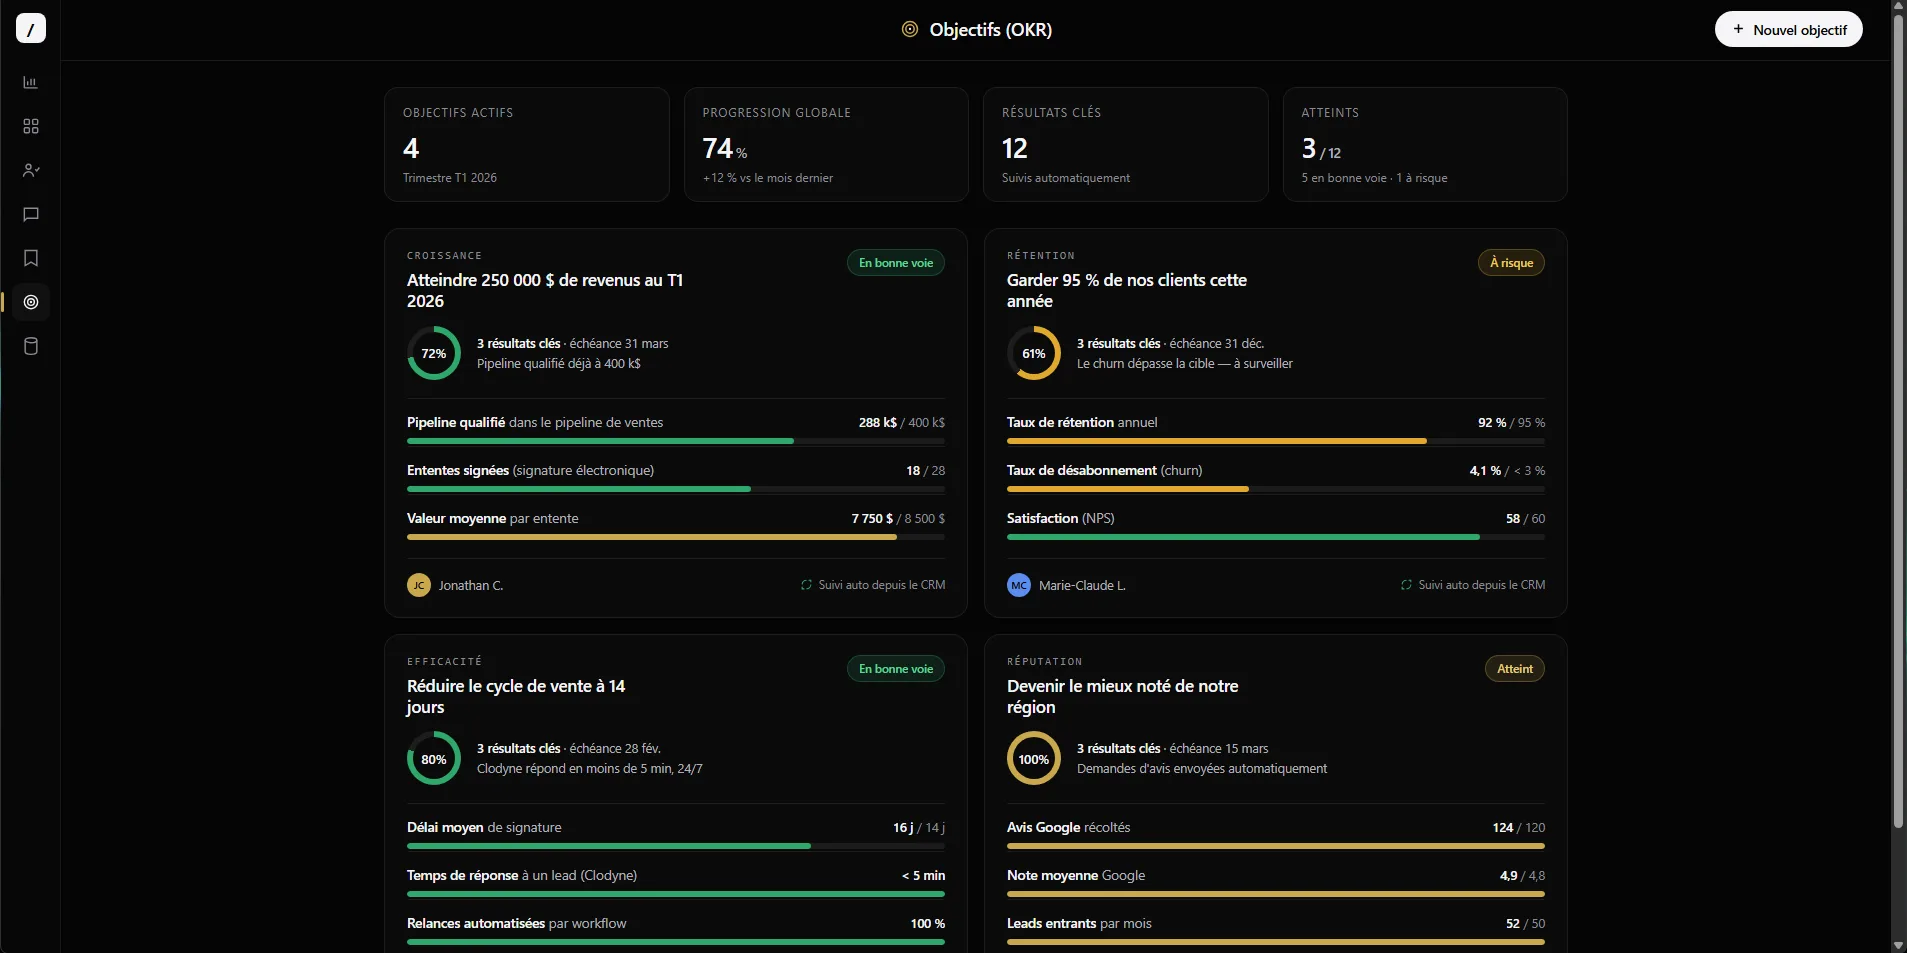Click the 61% progress ring
Screen dimensions: 1907x953
click(x=1034, y=353)
